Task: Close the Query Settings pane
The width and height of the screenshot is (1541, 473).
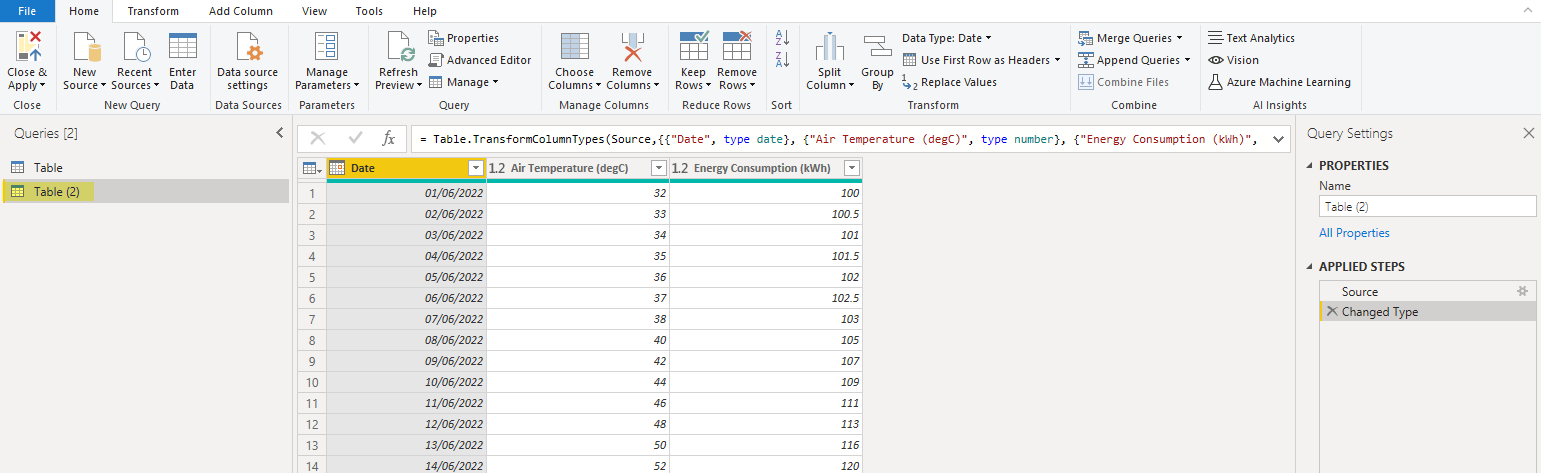Action: tap(1528, 133)
